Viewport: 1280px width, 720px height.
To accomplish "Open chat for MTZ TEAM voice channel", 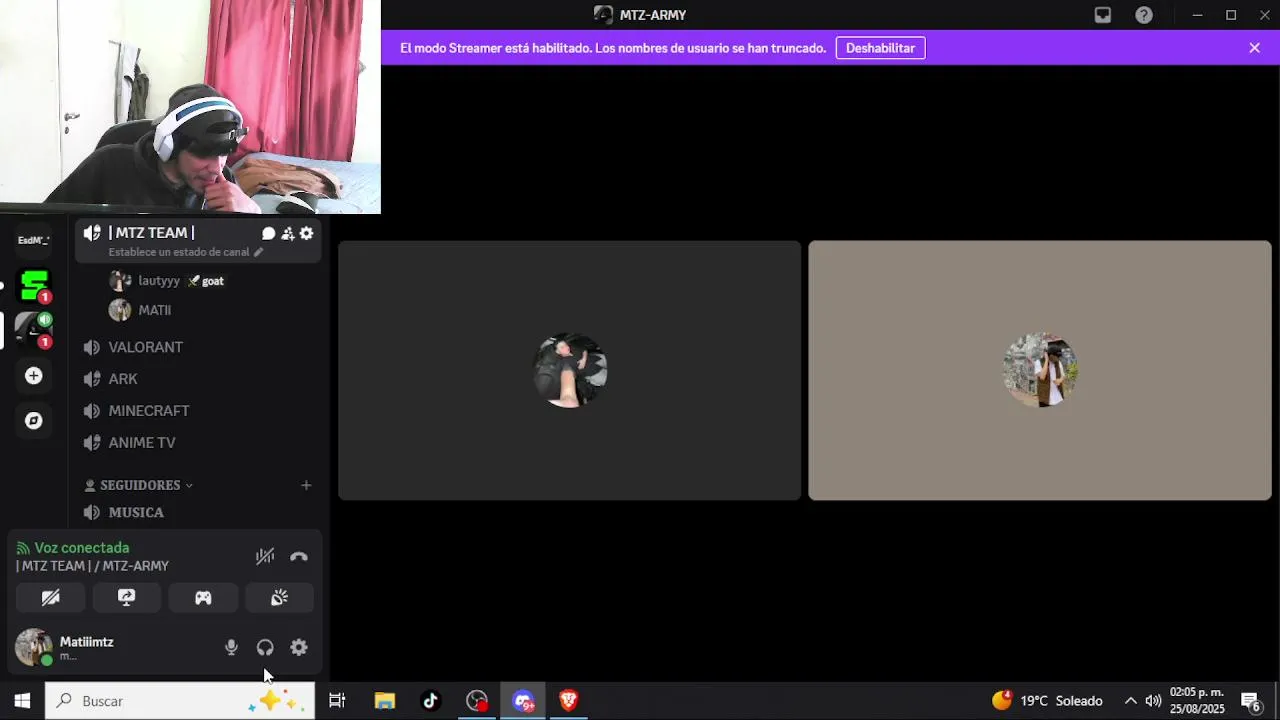I will (268, 233).
